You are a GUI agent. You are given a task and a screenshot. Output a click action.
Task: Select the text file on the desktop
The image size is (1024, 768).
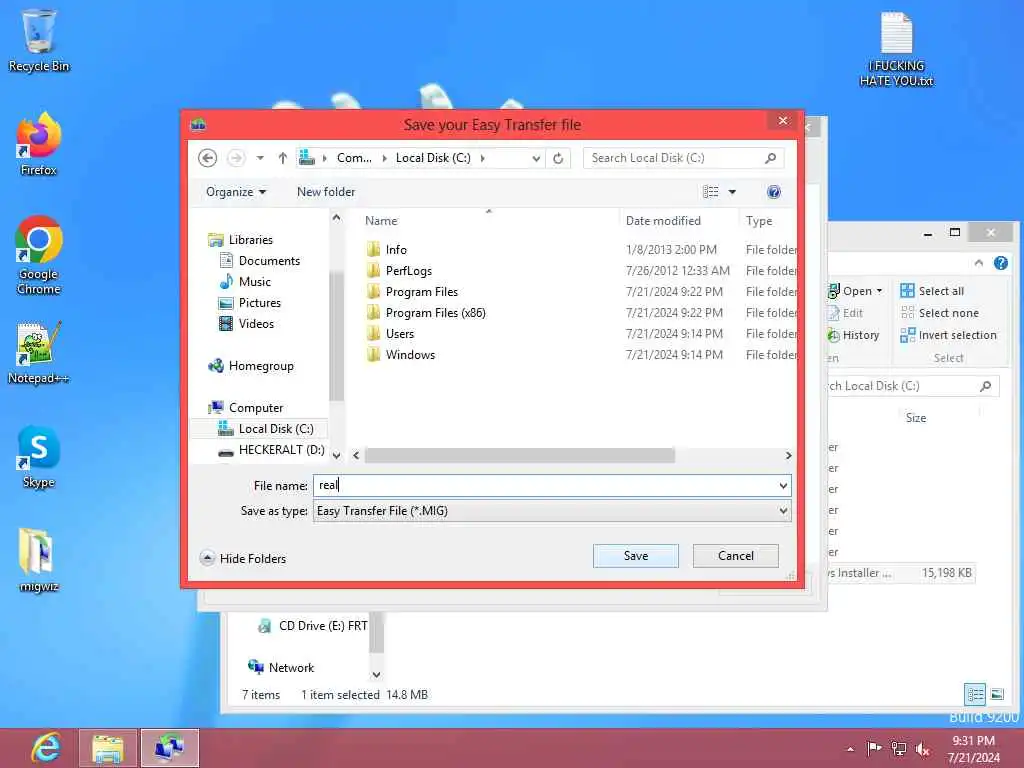(897, 49)
